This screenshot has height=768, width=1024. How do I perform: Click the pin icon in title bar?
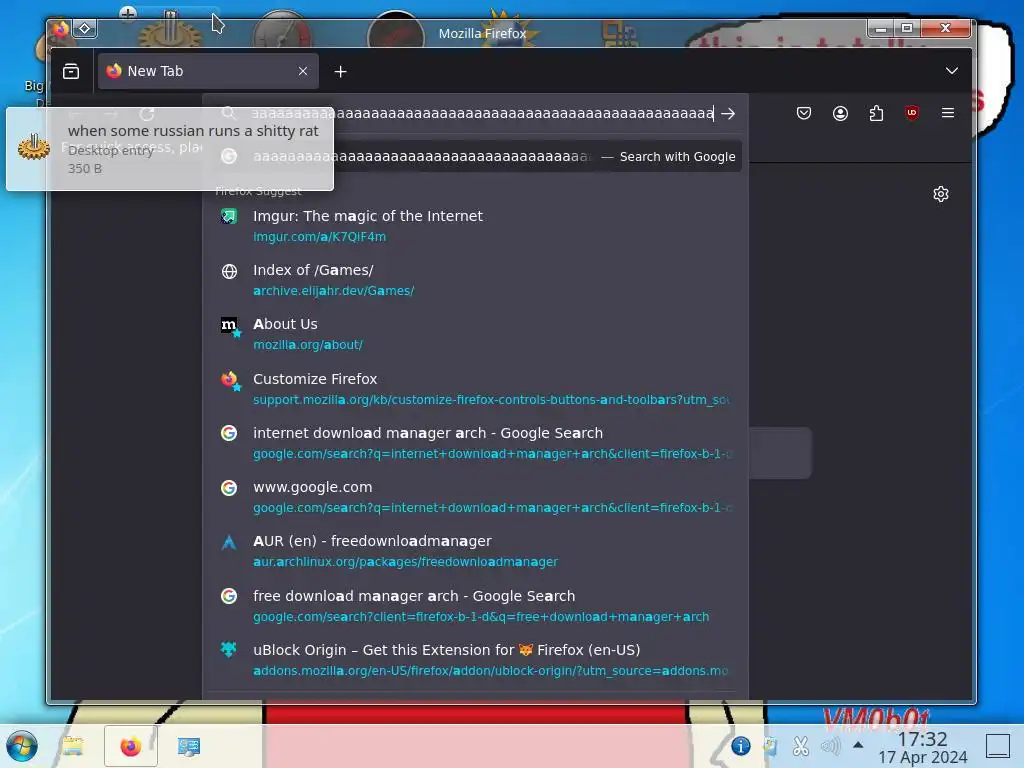(x=85, y=29)
